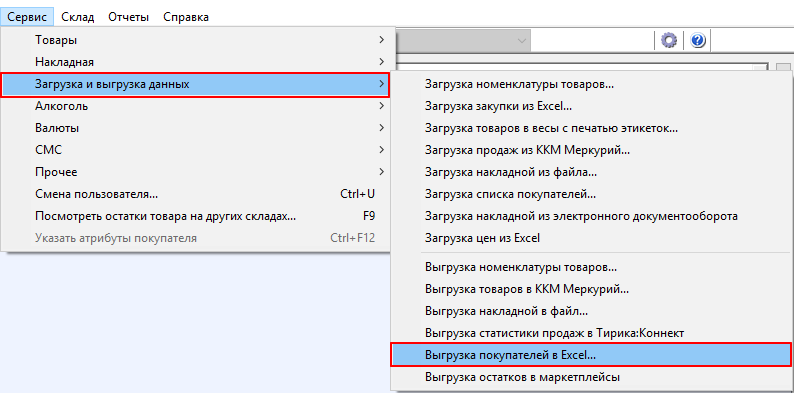
Task: Open the settings gear icon in toolbar
Action: [669, 41]
